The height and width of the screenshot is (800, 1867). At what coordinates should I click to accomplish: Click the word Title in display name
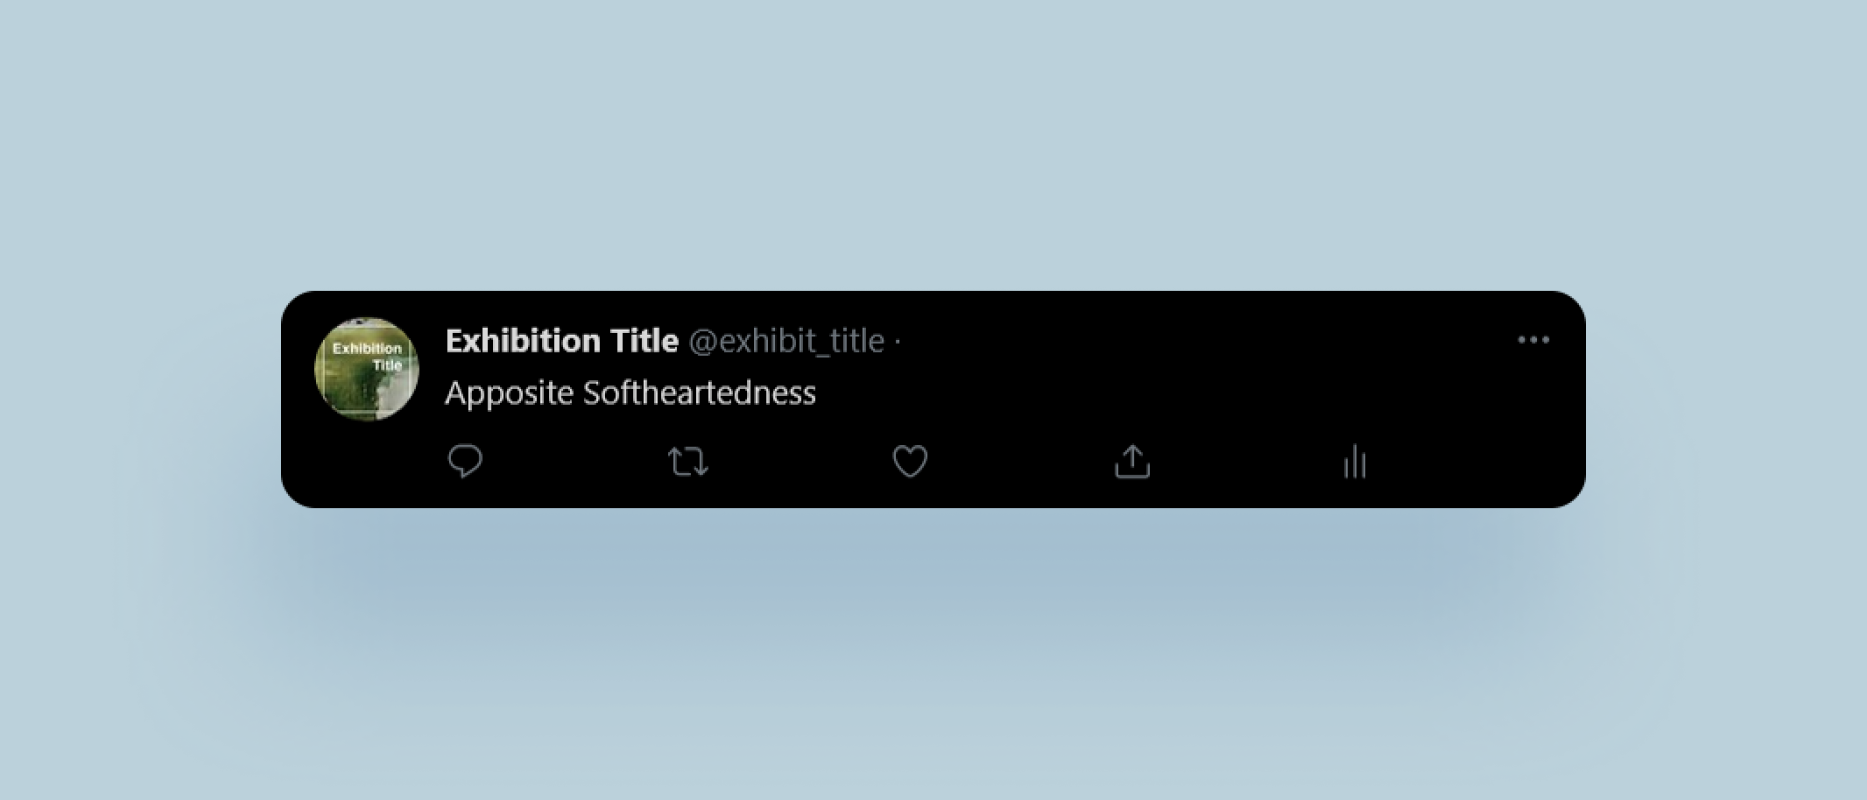(645, 341)
